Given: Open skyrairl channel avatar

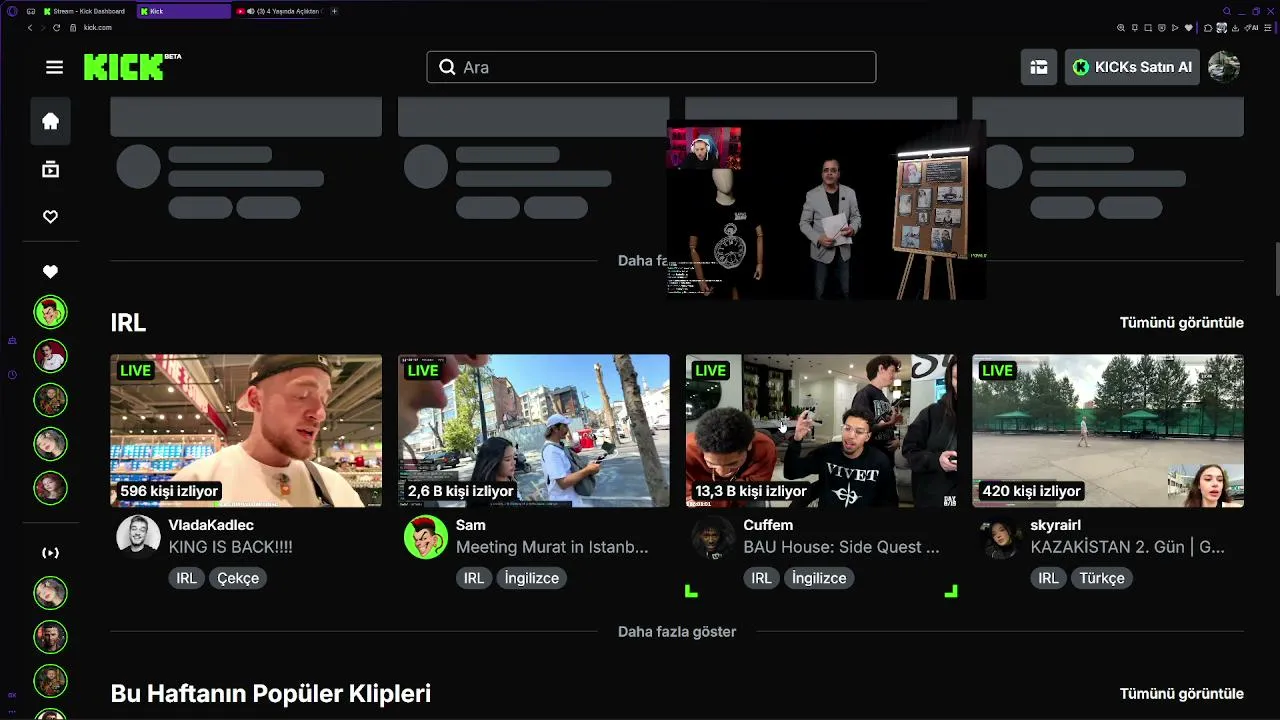Looking at the screenshot, I should pos(1000,536).
